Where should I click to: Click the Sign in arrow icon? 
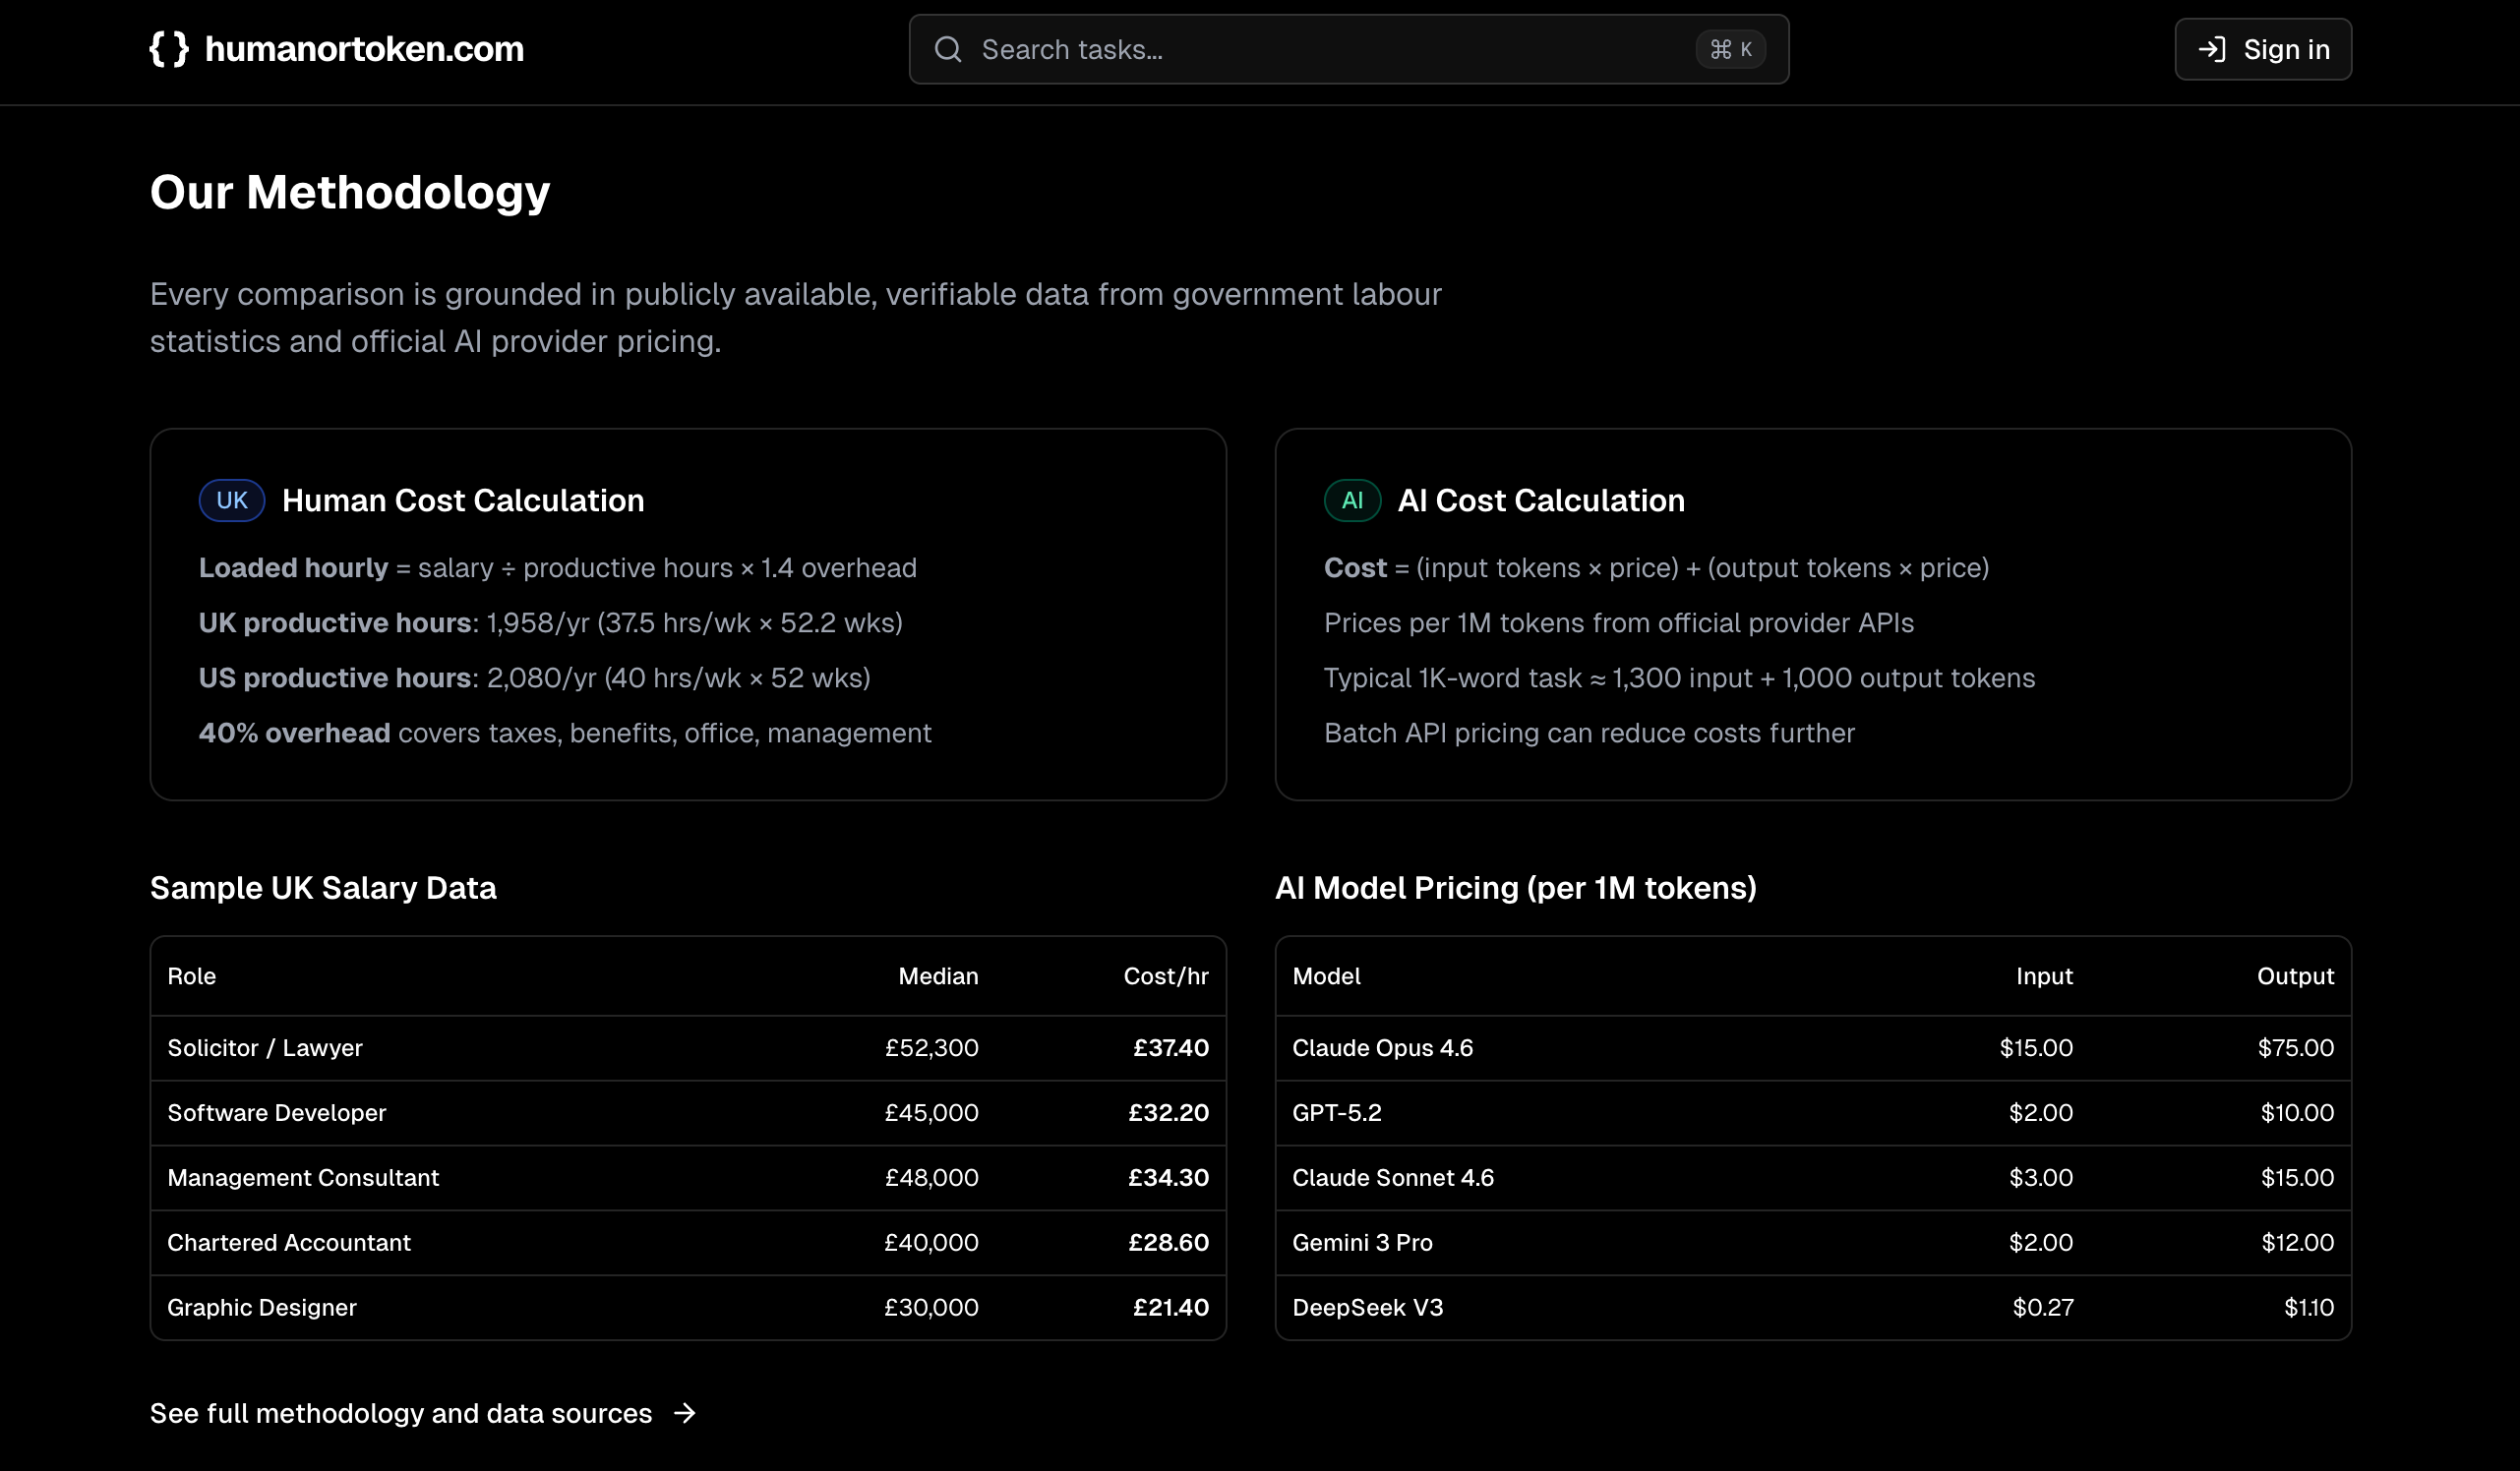pos(2211,49)
